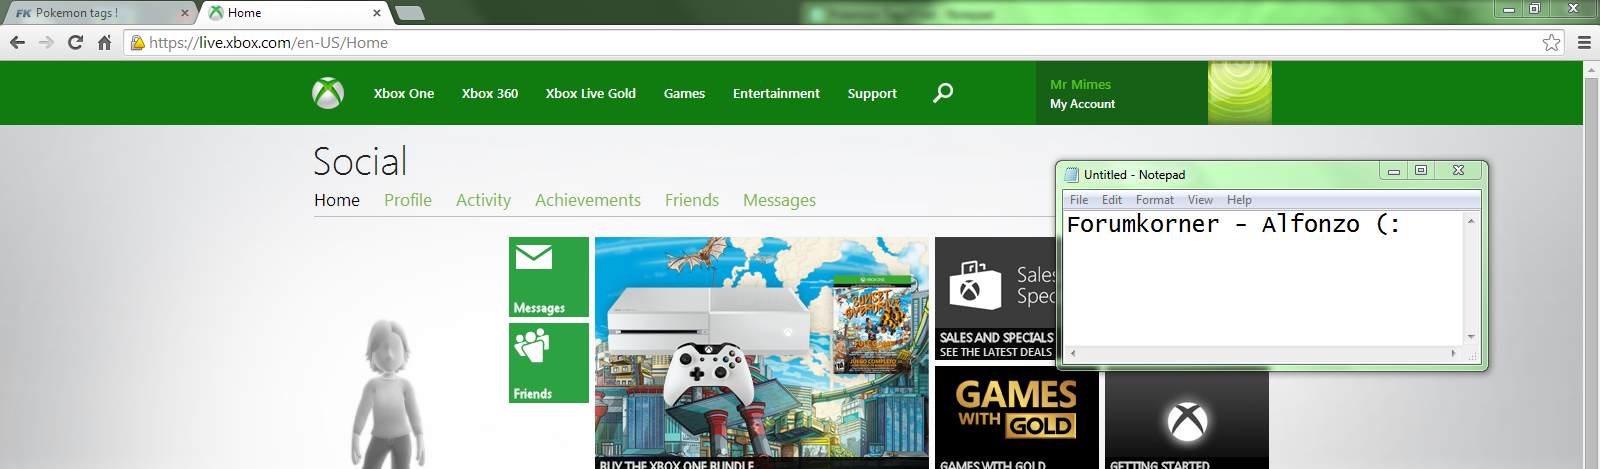This screenshot has width=1600, height=469.
Task: Click Notepad's horizontal scrollbar left arrow
Action: (1072, 353)
